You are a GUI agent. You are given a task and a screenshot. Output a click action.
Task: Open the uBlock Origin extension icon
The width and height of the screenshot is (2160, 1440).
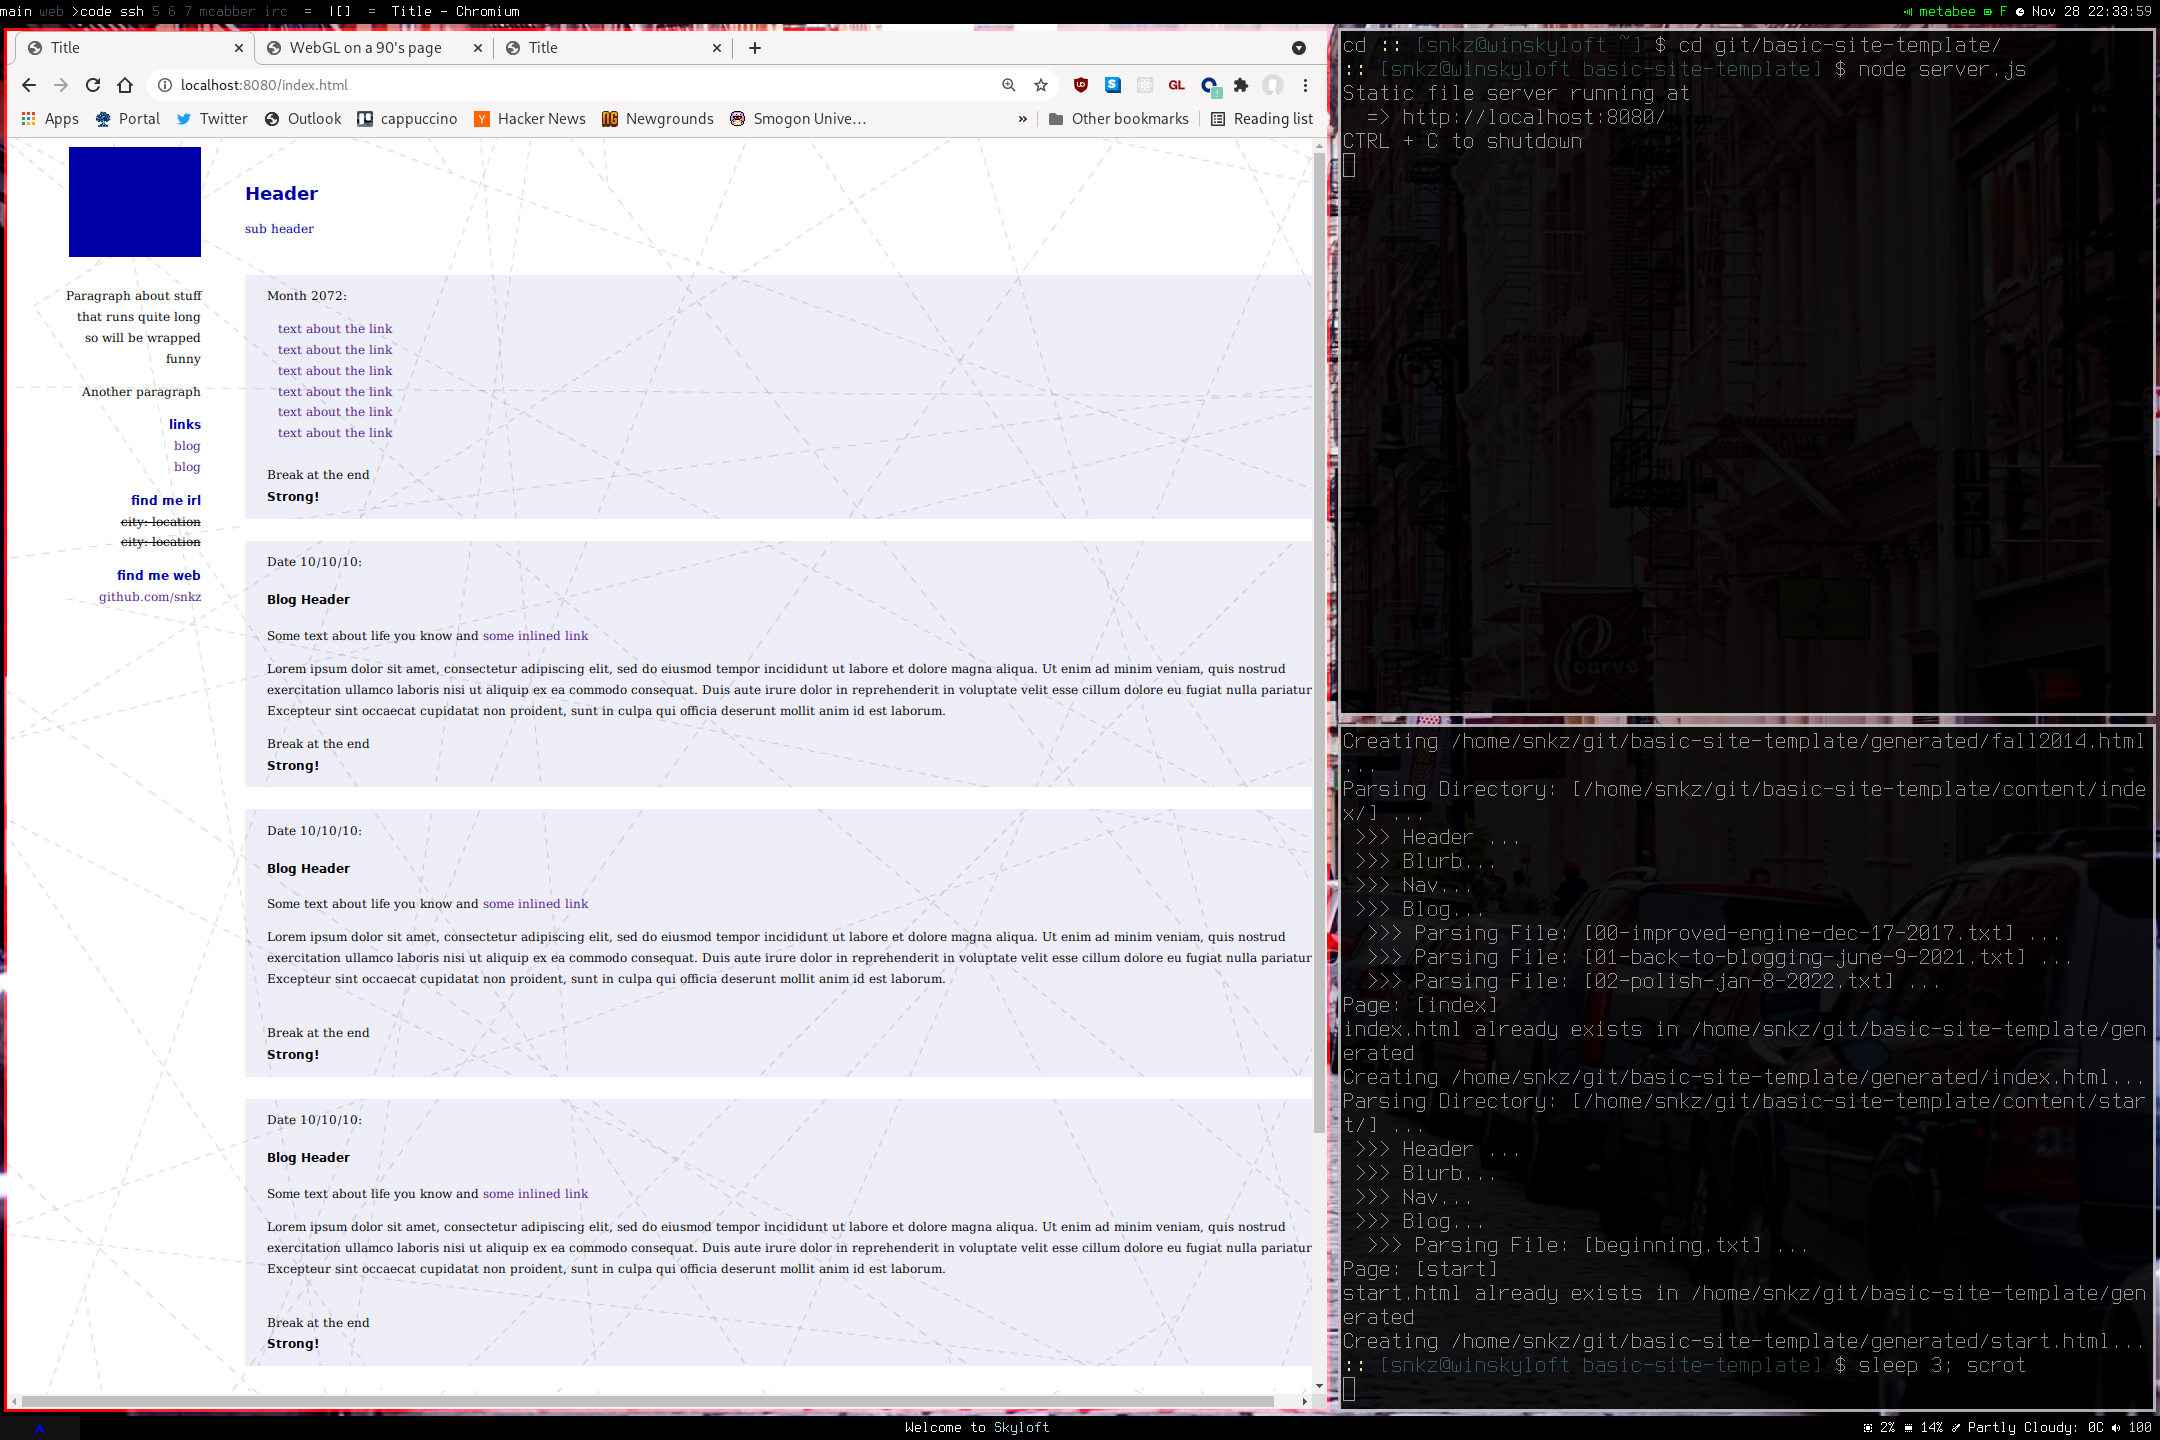tap(1080, 85)
